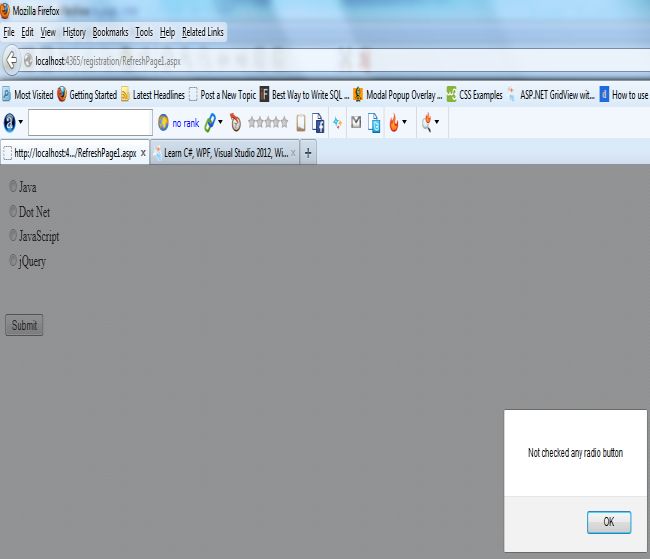Image resolution: width=650 pixels, height=559 pixels.
Task: Open the History menu
Action: pyautogui.click(x=74, y=32)
